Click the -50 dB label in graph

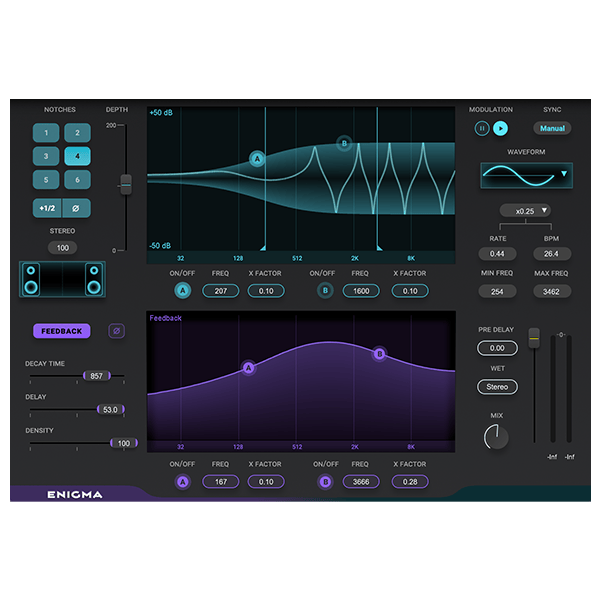click(x=160, y=245)
